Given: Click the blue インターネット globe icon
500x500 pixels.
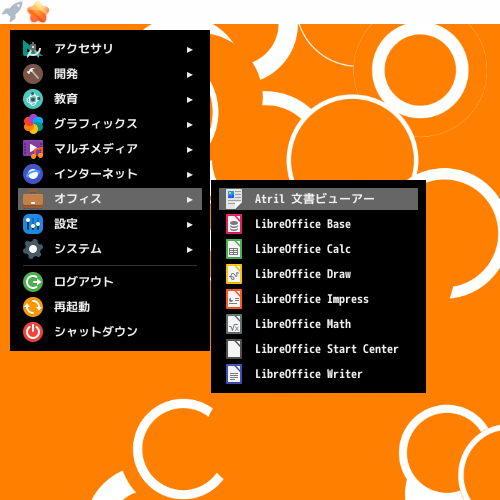Looking at the screenshot, I should 33,174.
